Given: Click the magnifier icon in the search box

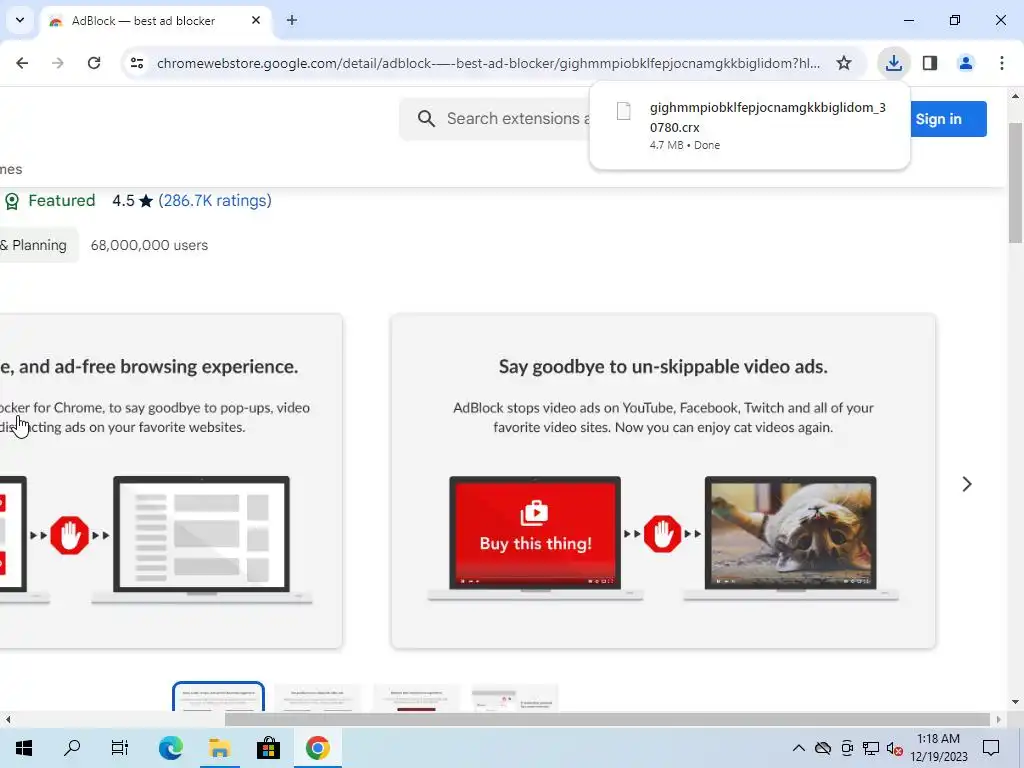Looking at the screenshot, I should pos(426,118).
